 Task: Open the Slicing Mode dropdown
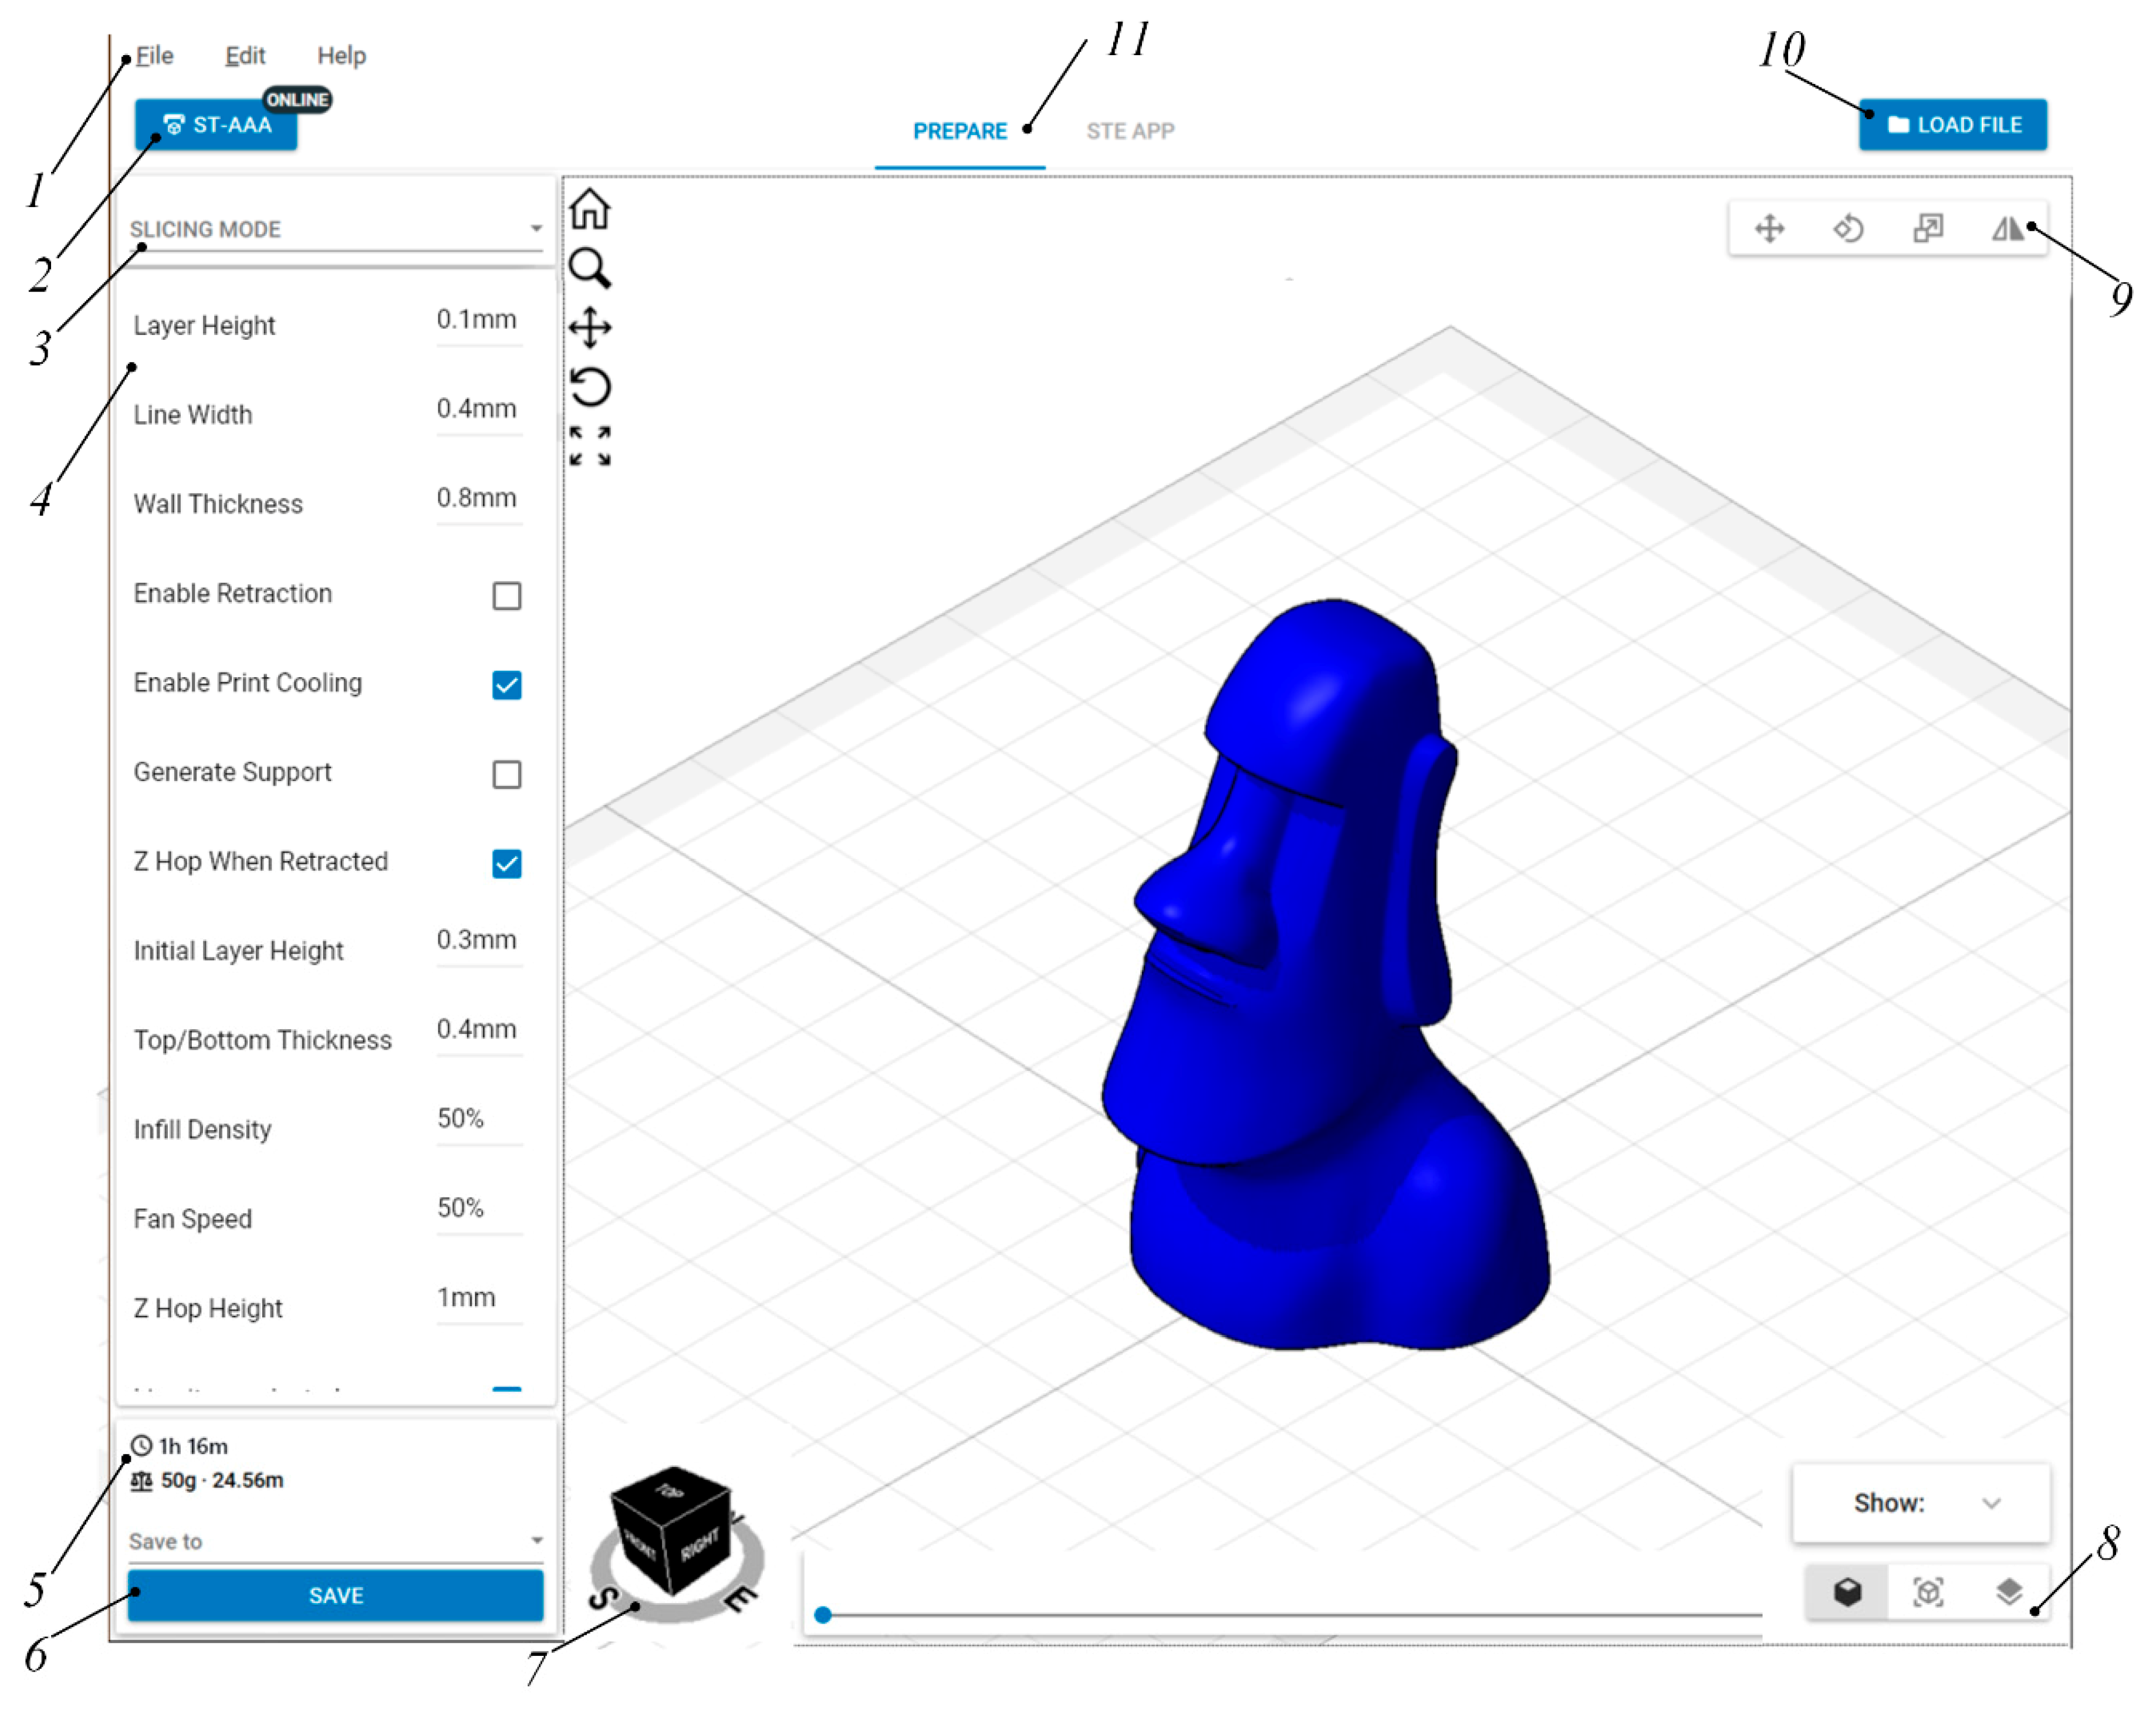pyautogui.click(x=335, y=229)
